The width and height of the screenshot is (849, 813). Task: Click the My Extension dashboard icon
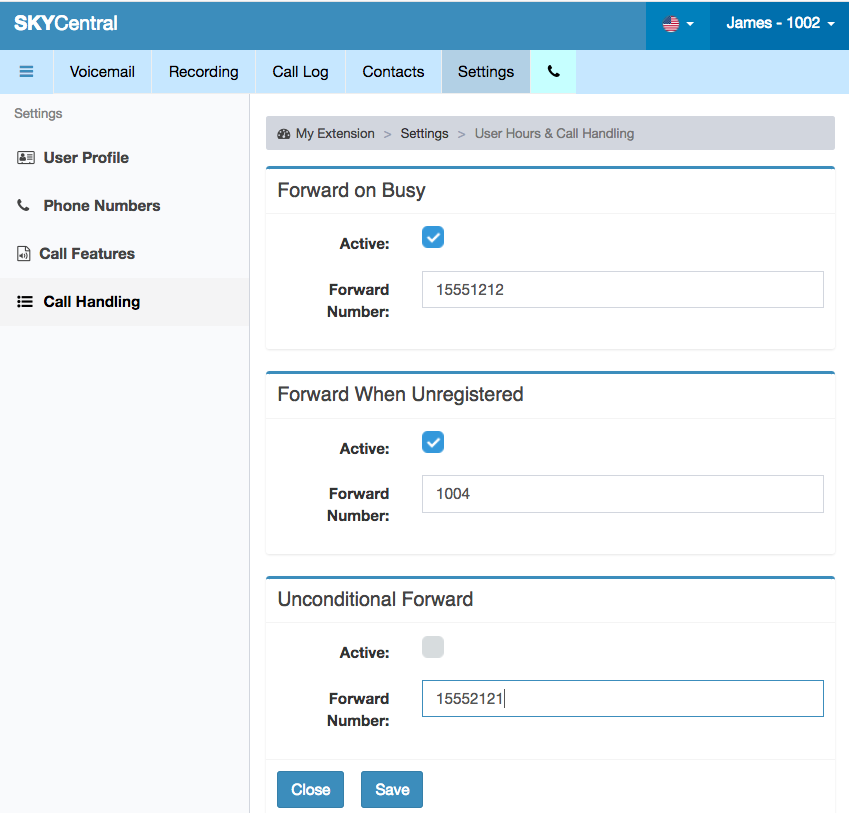pos(284,134)
